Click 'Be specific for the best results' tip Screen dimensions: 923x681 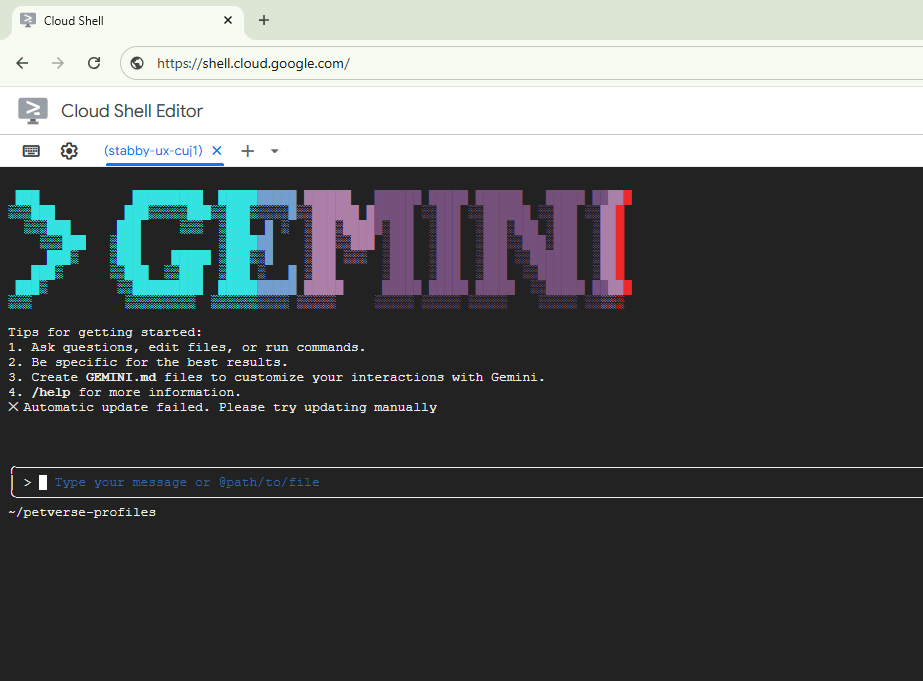coord(148,363)
